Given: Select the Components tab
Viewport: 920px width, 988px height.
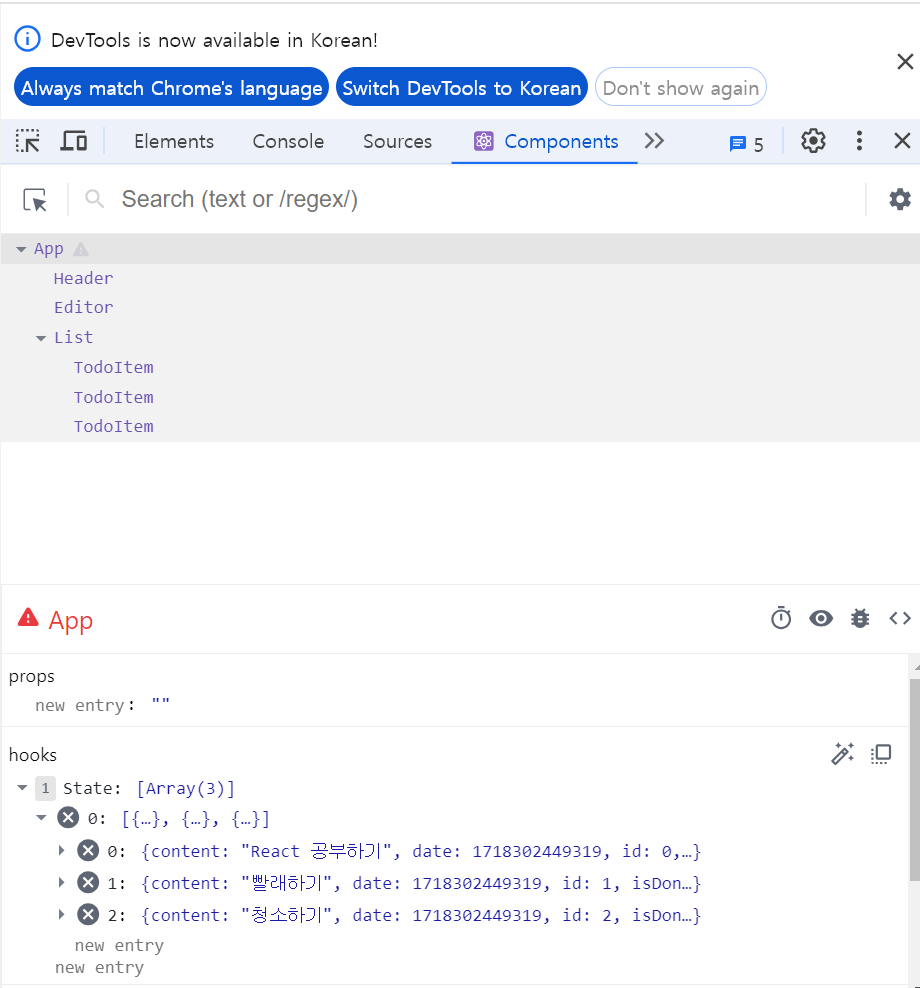Looking at the screenshot, I should coord(546,141).
